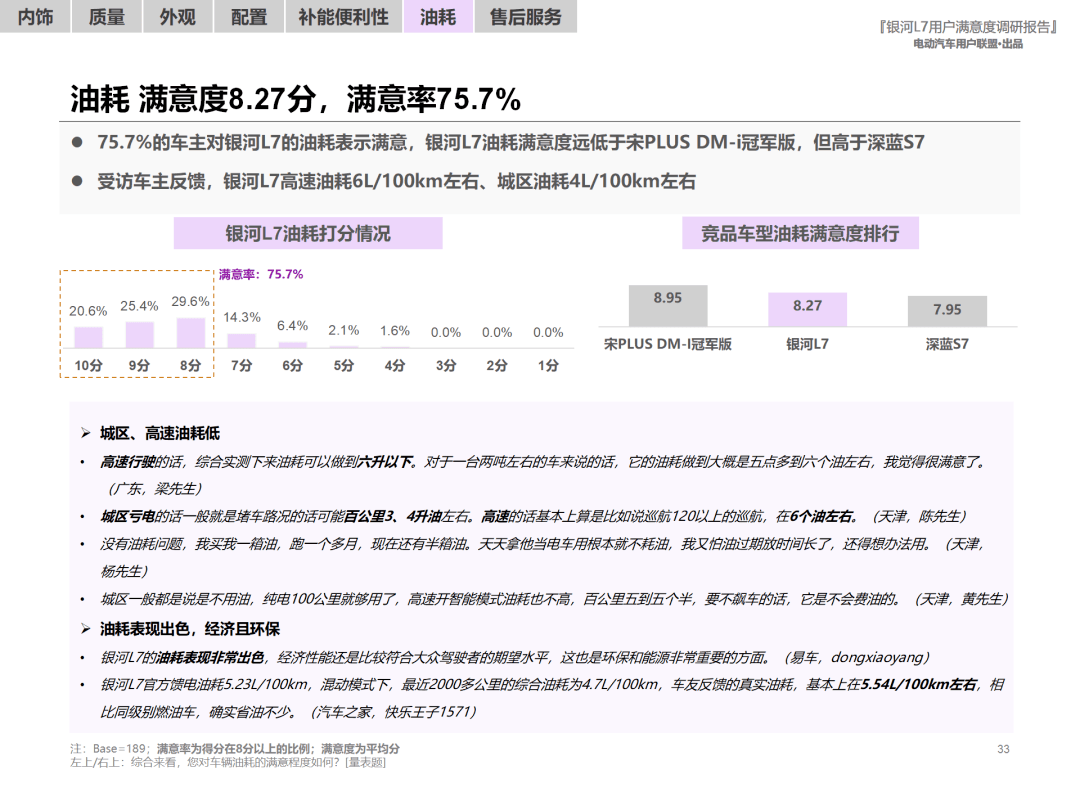The height and width of the screenshot is (810, 1080).
Task: Click the 7分 bar in the score chart
Action: 242,341
